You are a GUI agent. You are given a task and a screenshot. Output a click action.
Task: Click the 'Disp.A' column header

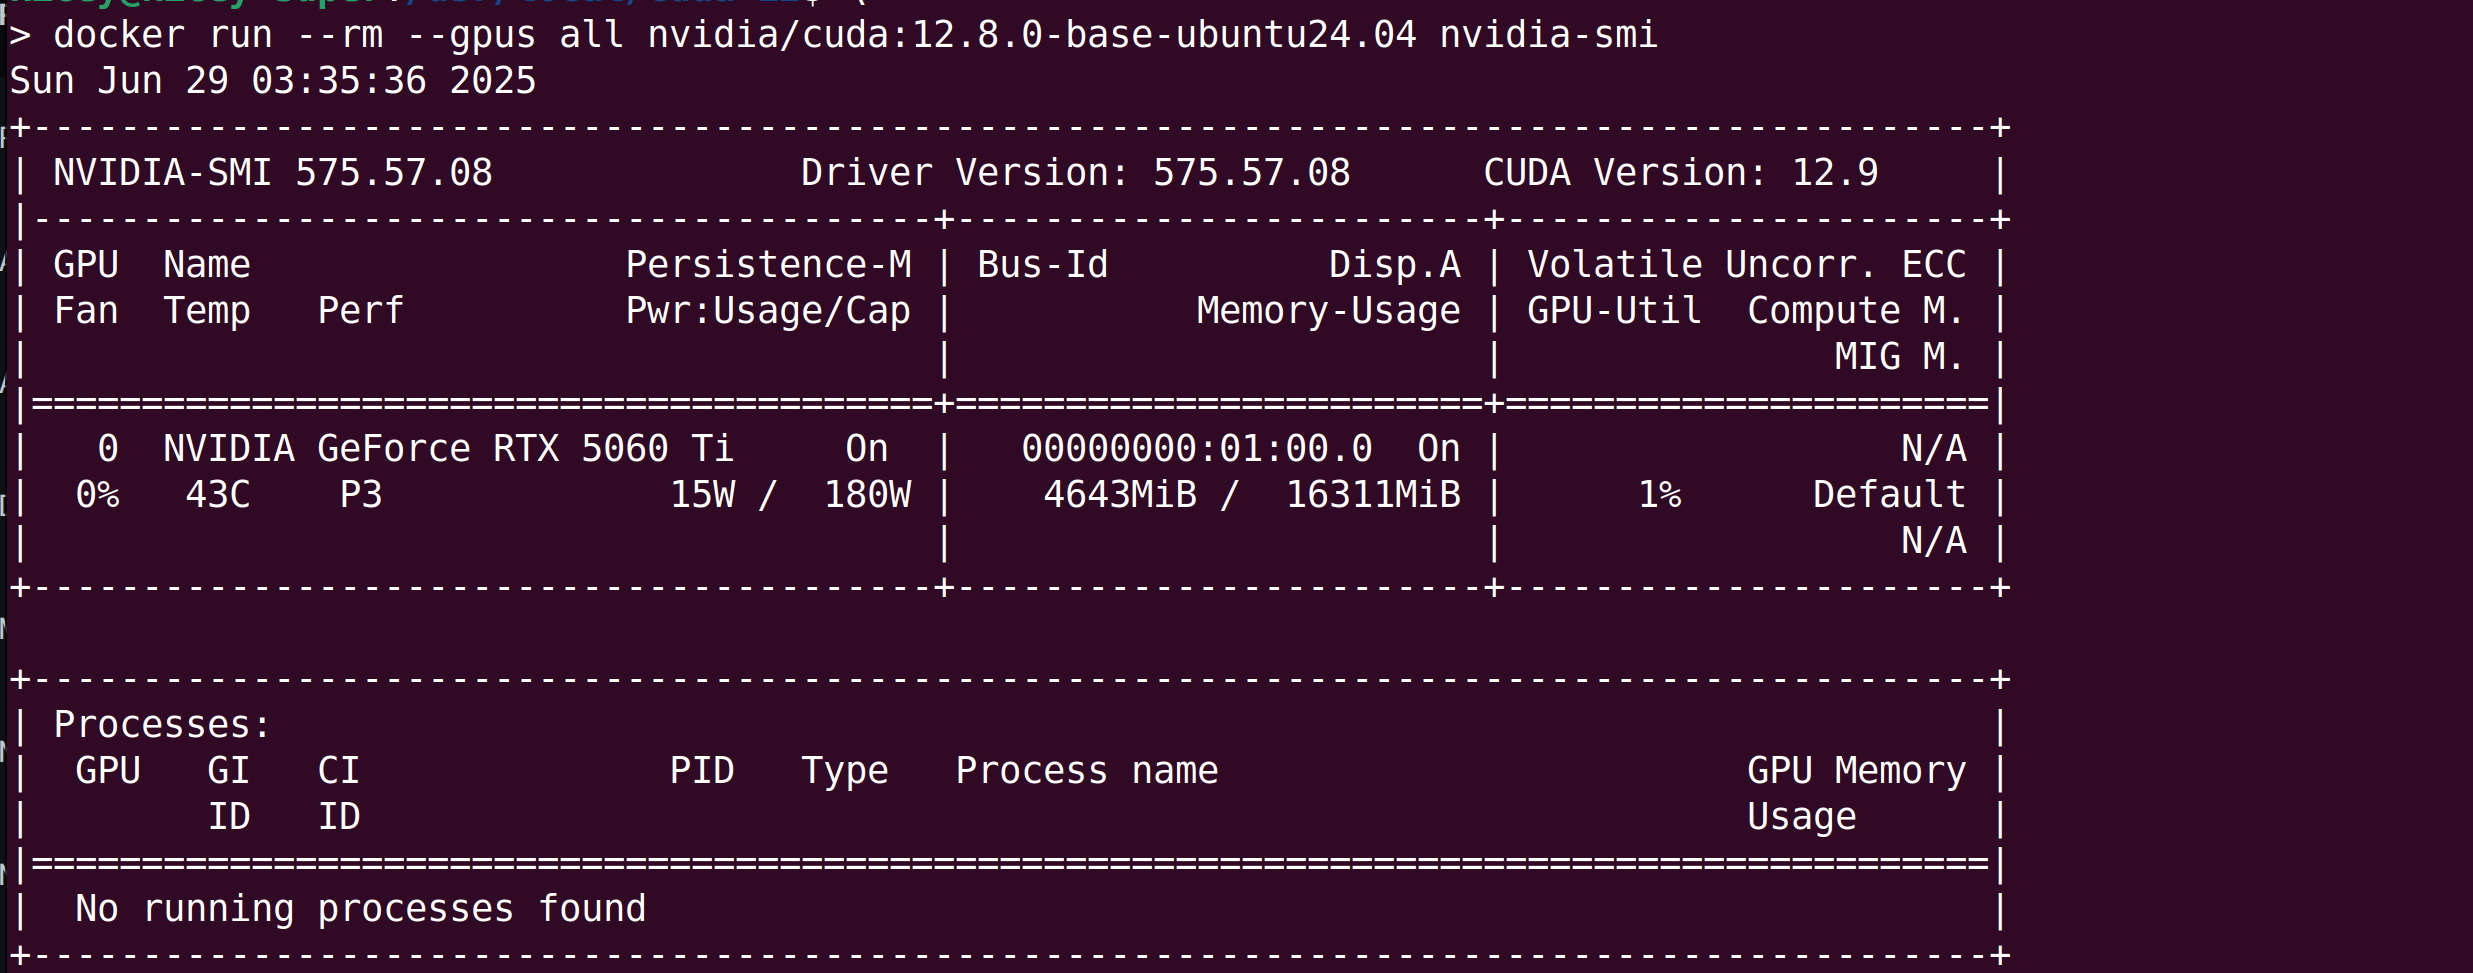[1395, 265]
